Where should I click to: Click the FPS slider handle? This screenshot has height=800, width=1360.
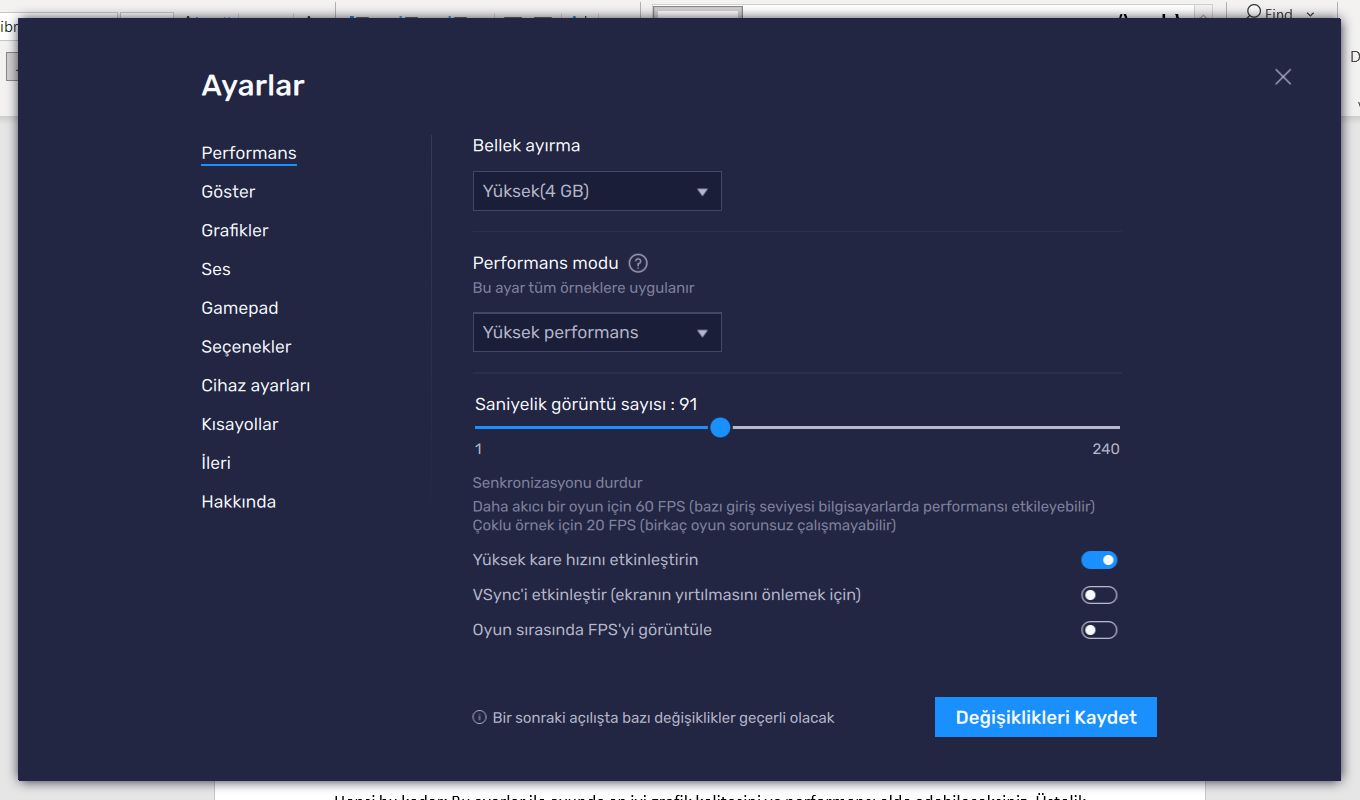click(x=720, y=428)
